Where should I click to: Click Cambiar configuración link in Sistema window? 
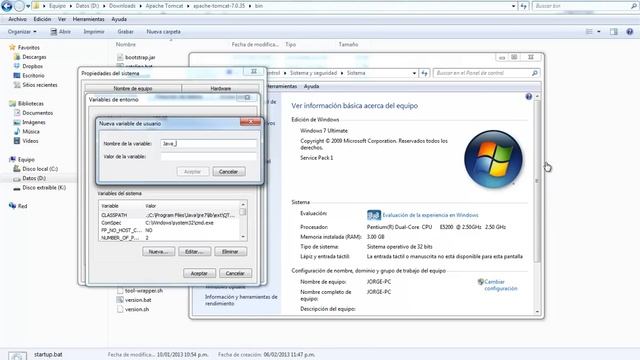point(500,285)
